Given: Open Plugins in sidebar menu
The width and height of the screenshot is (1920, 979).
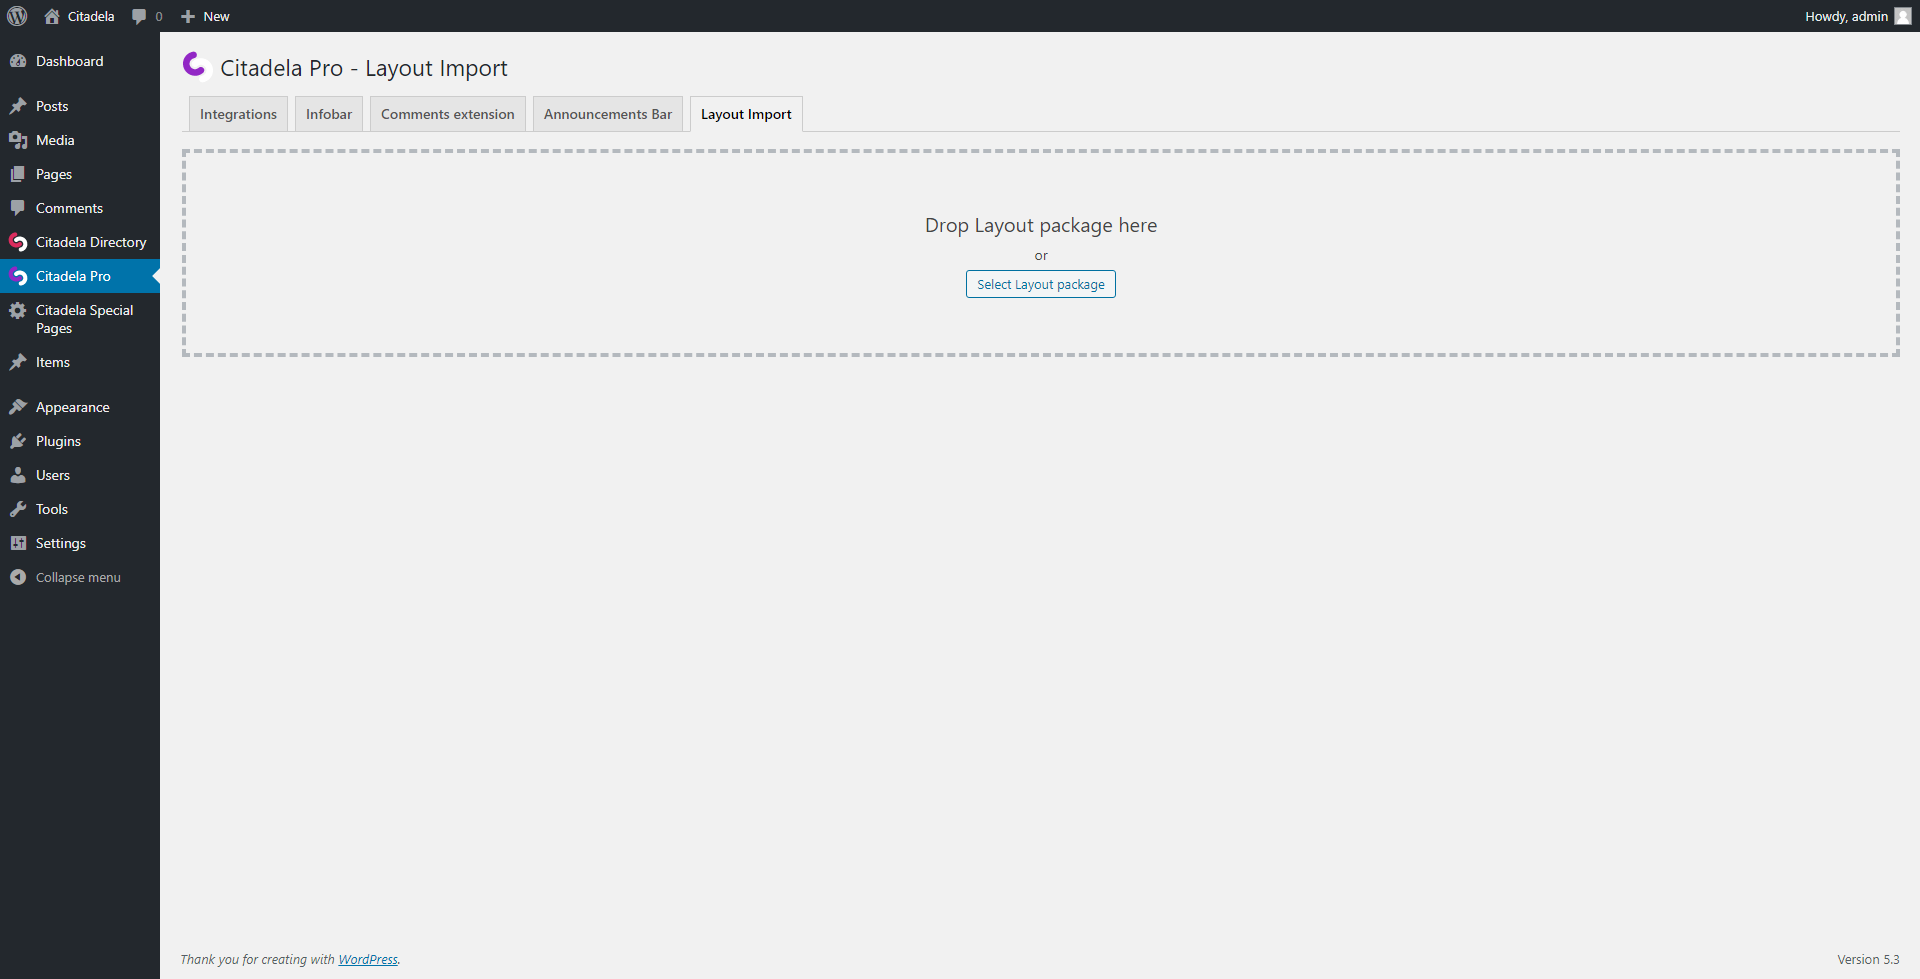Looking at the screenshot, I should [x=80, y=441].
